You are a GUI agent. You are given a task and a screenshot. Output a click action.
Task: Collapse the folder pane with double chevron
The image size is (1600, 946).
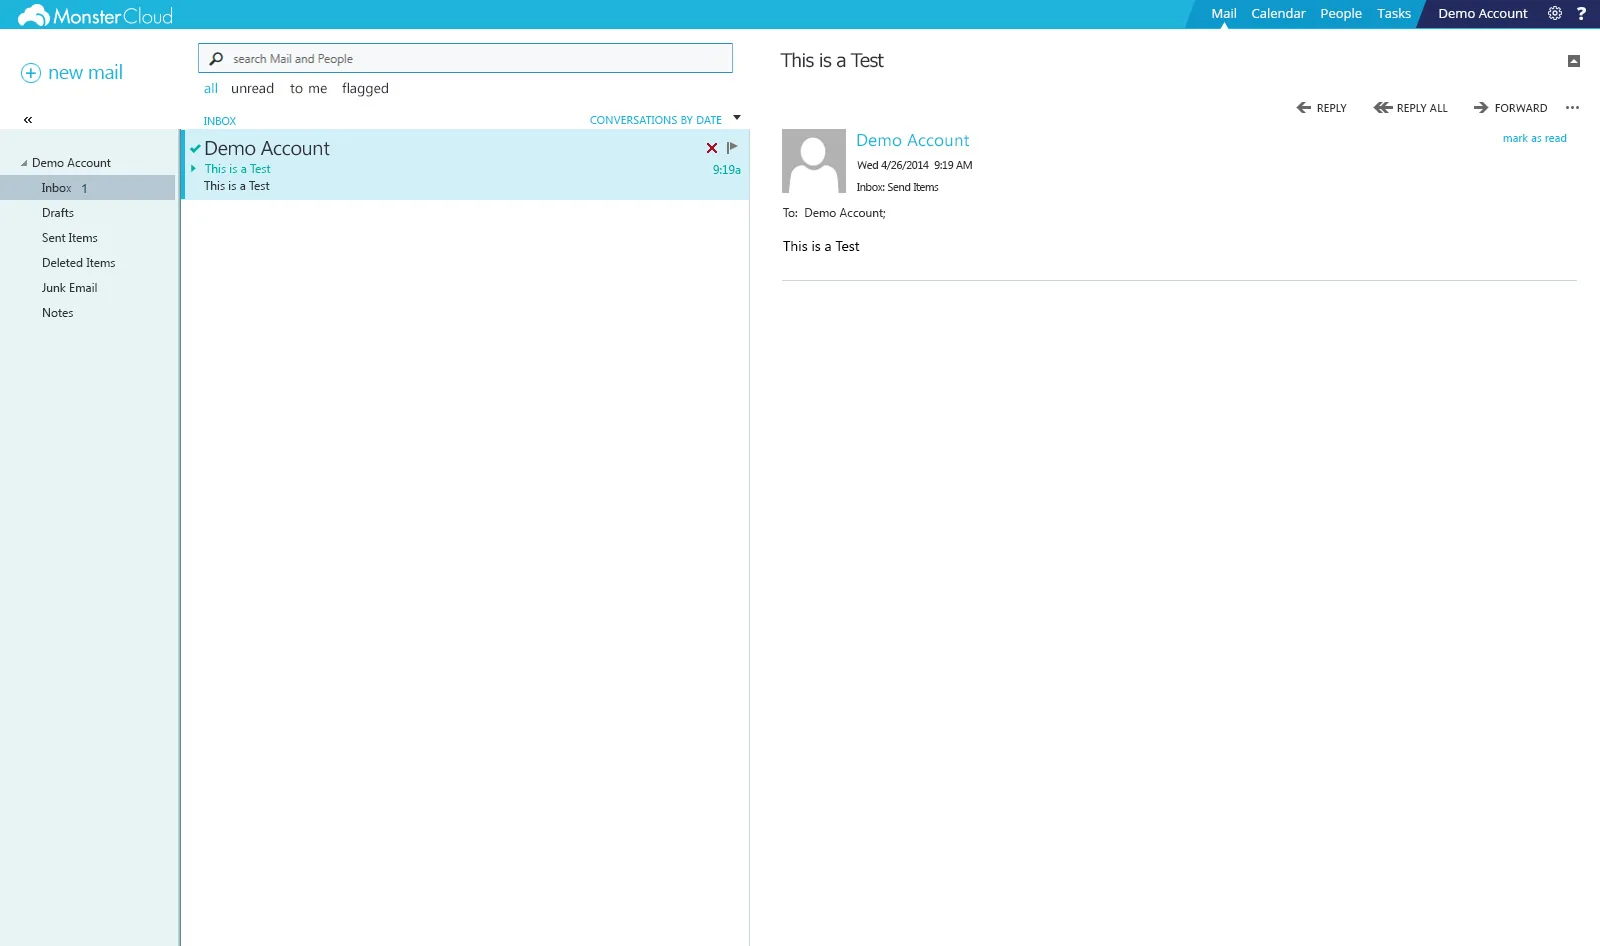point(28,120)
